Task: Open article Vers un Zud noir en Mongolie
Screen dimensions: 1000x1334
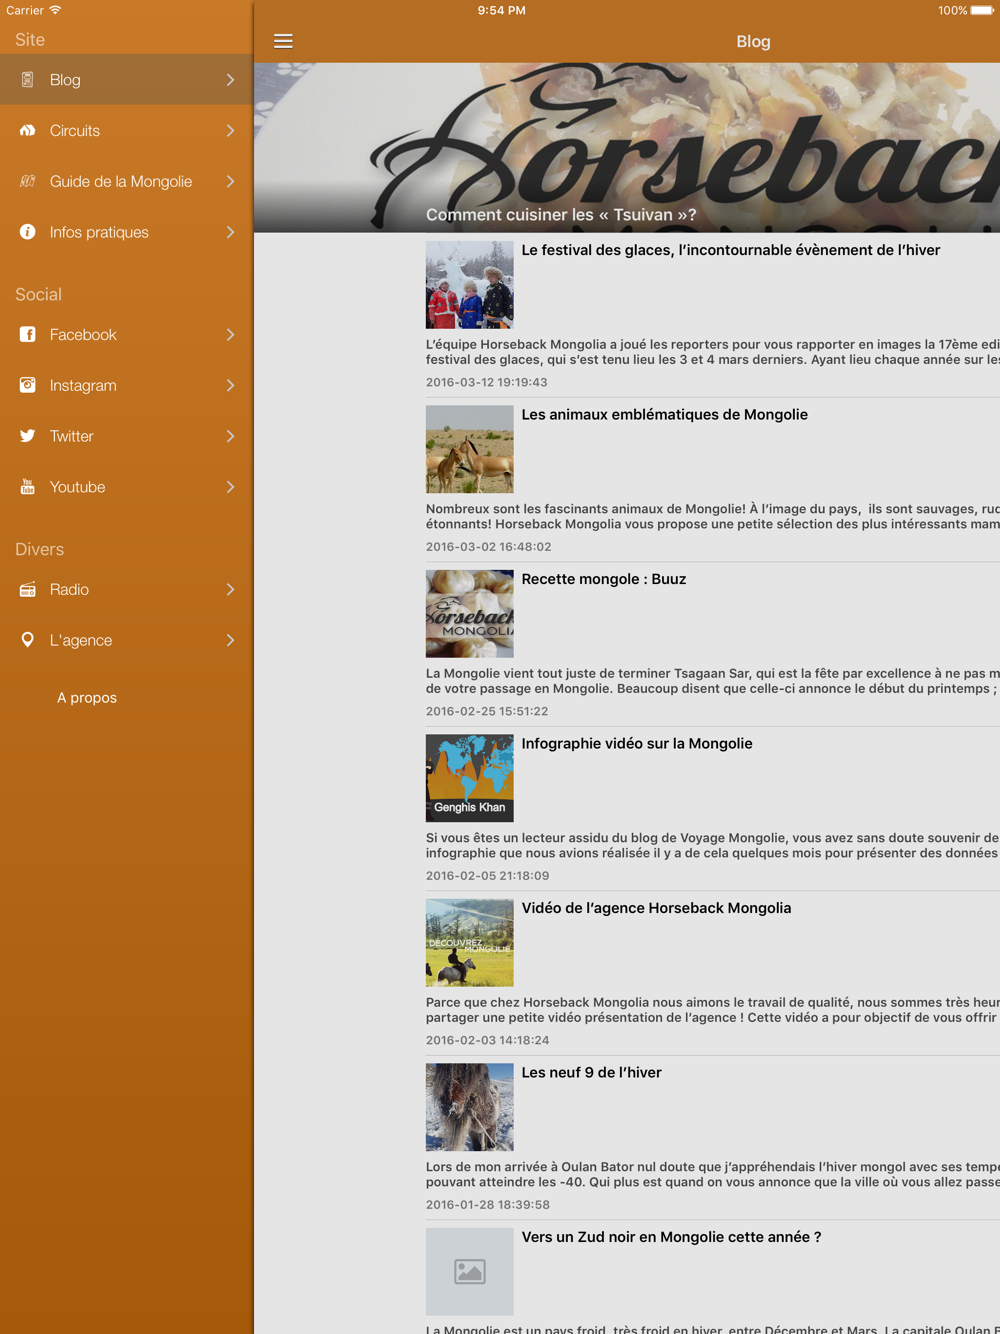Action: point(672,1237)
